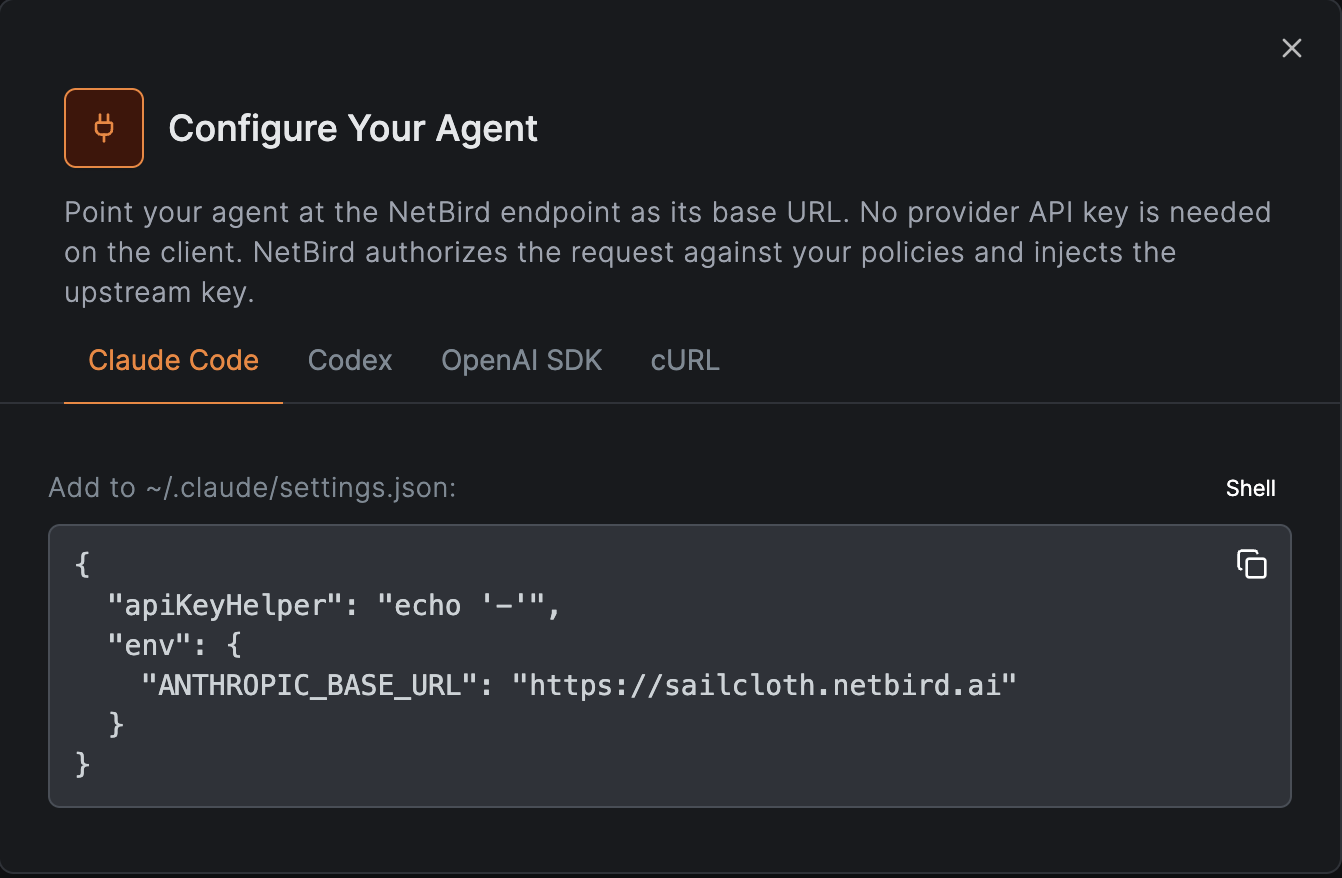Select the Claude Code tab

pos(174,360)
